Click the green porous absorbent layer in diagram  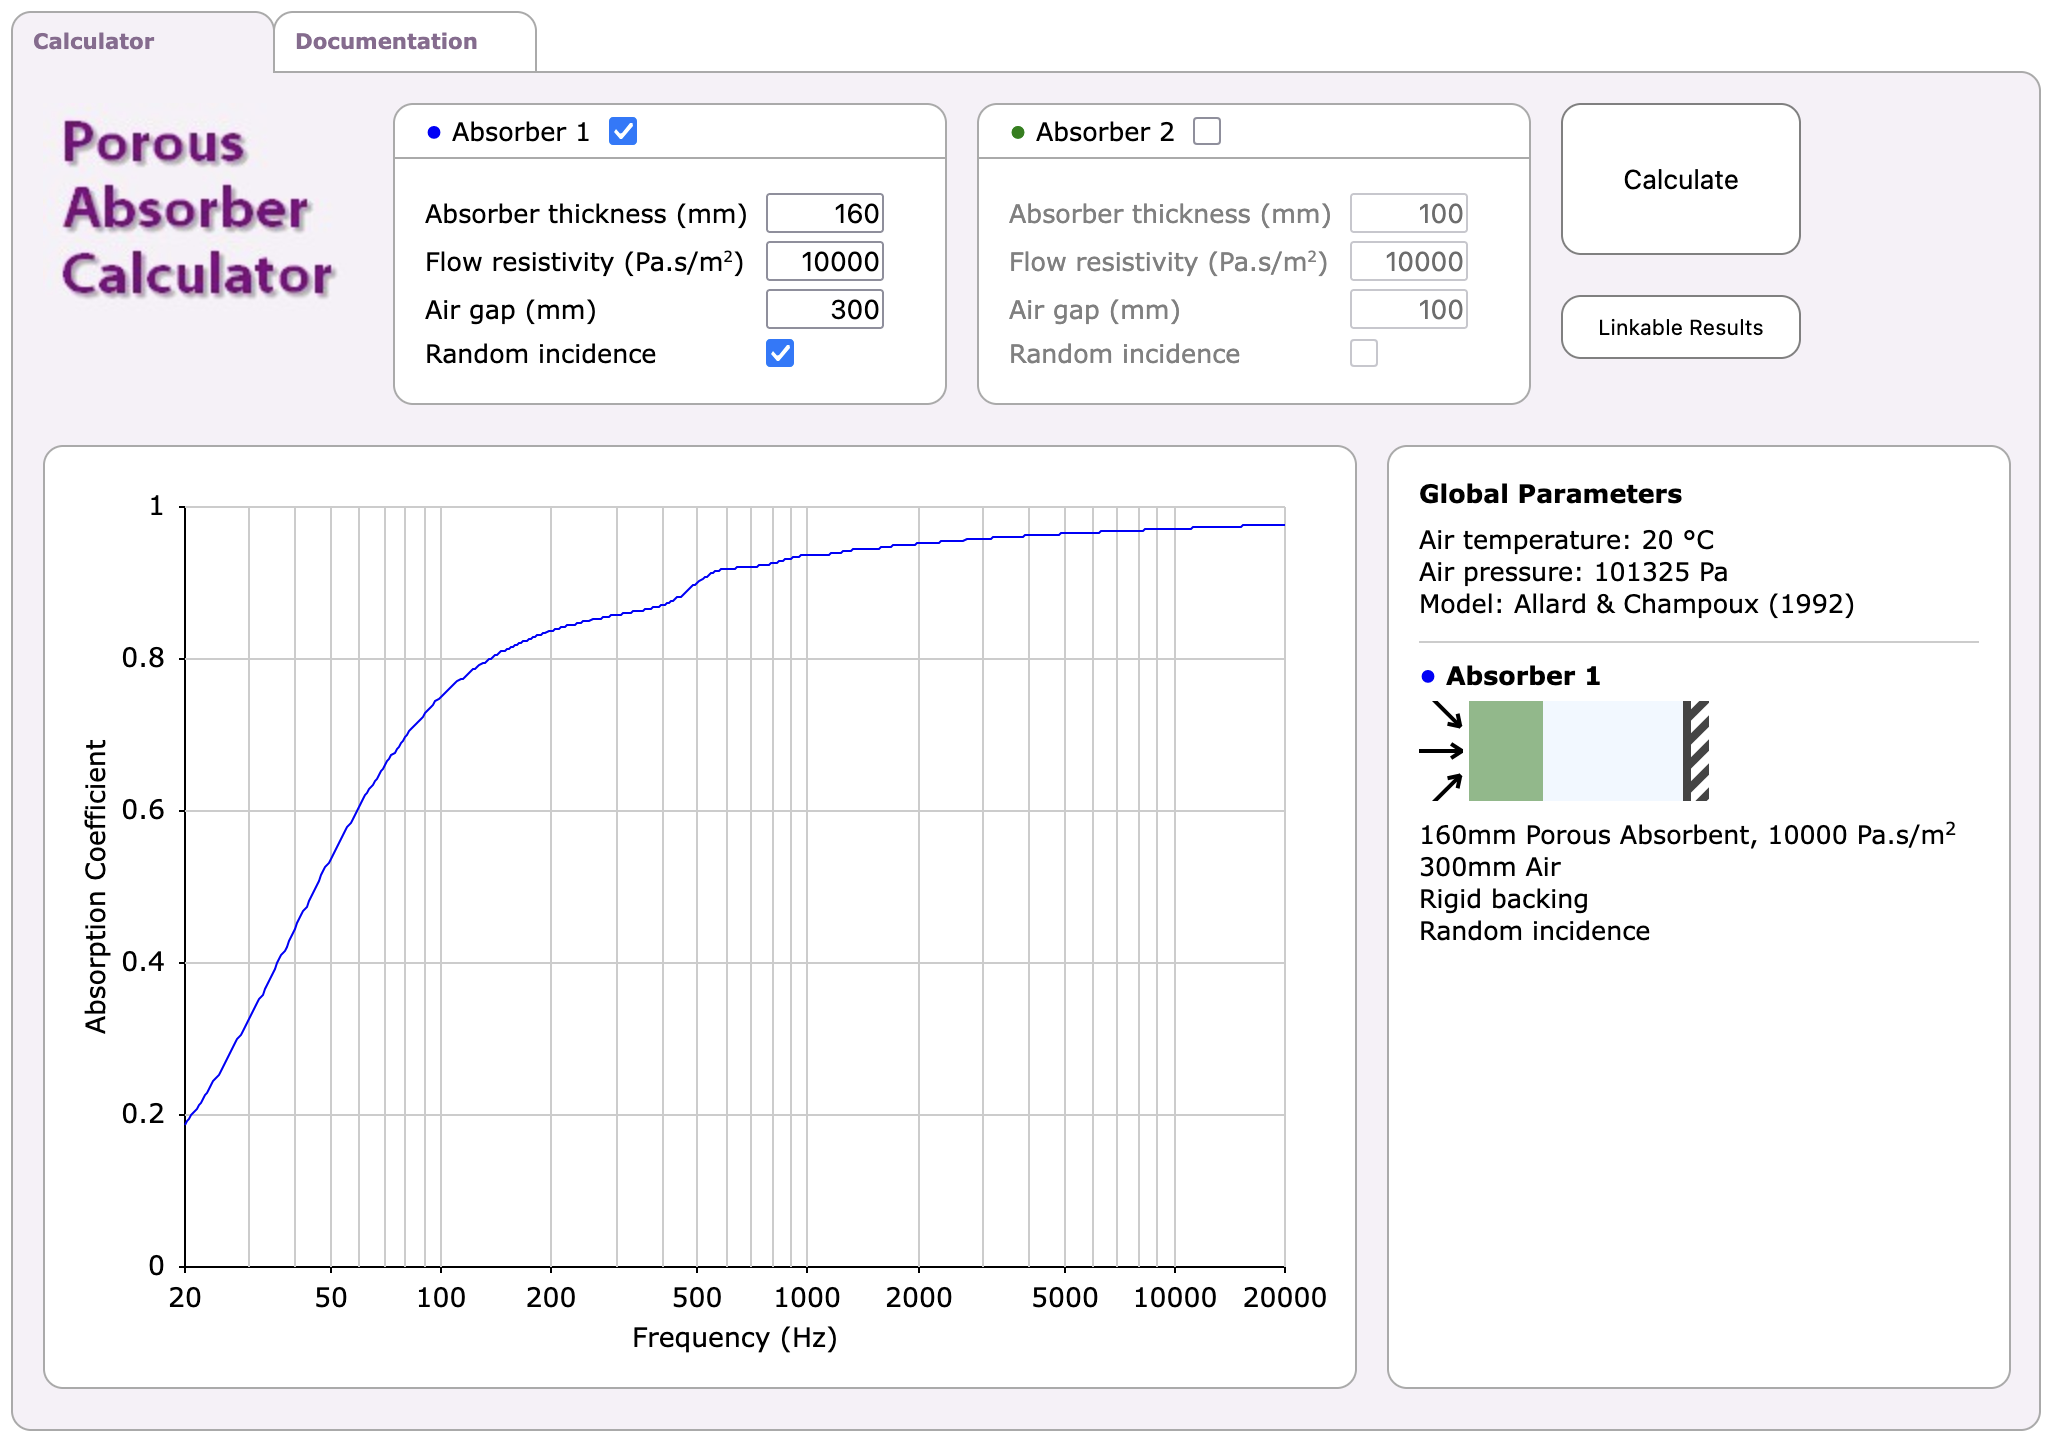(1505, 751)
